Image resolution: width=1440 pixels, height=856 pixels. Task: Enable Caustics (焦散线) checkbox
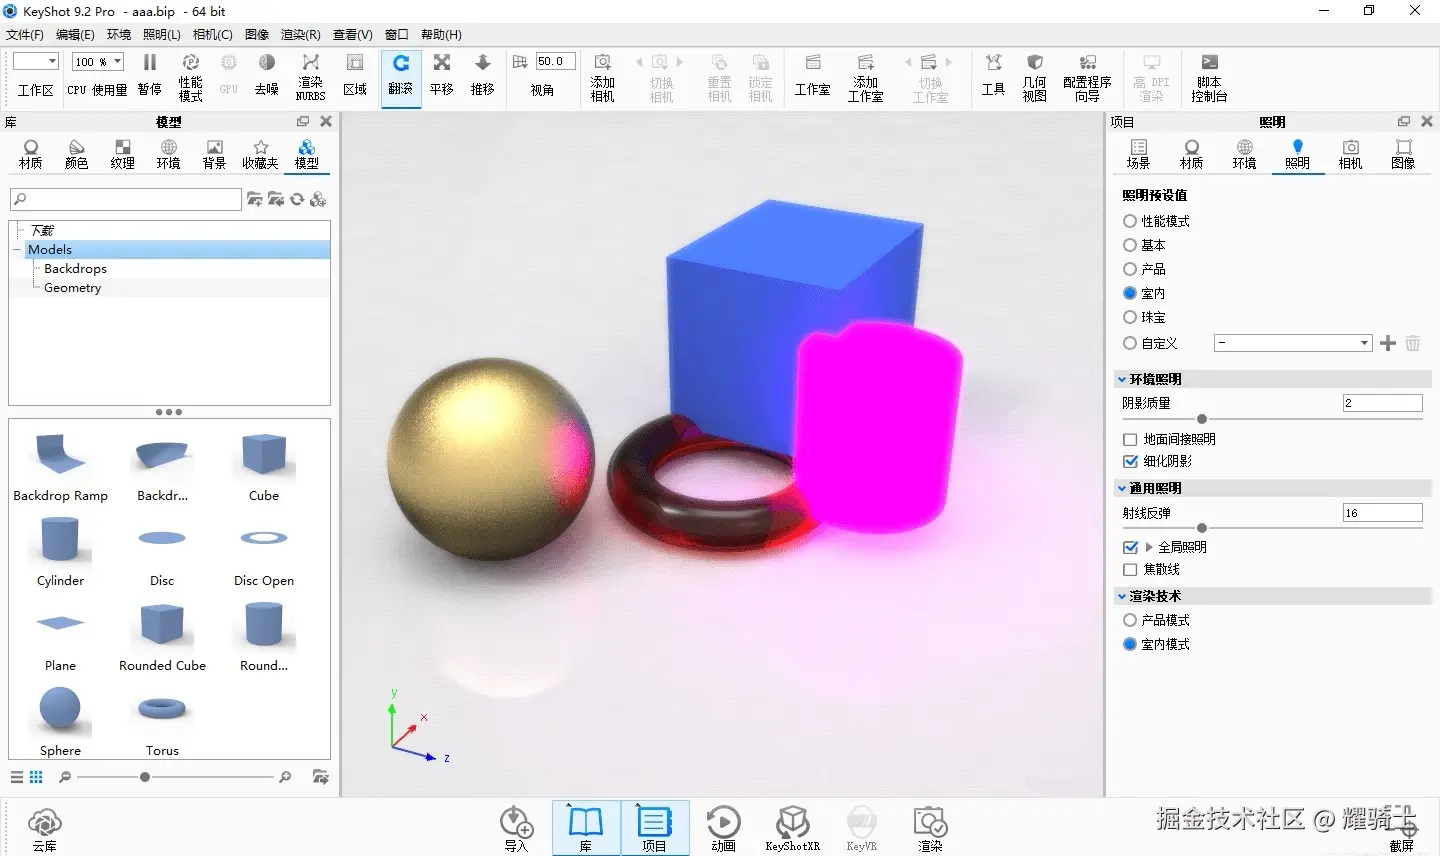coord(1130,569)
